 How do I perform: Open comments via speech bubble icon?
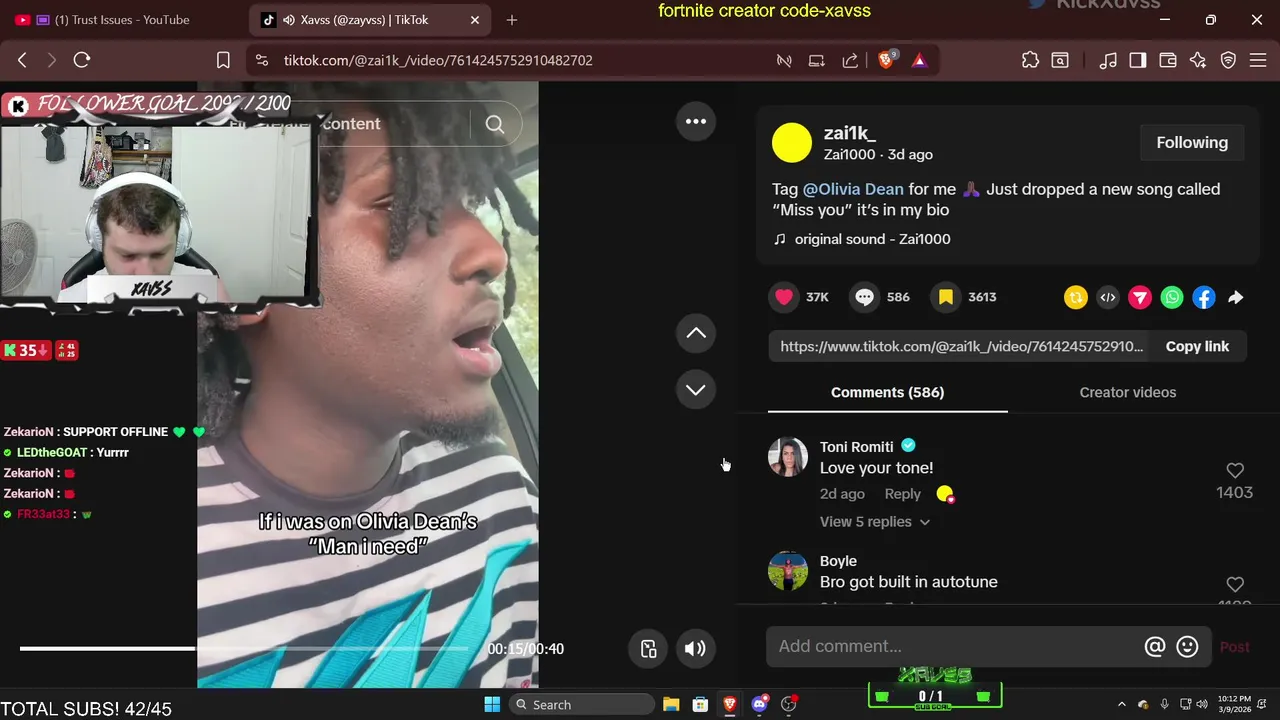tap(864, 297)
